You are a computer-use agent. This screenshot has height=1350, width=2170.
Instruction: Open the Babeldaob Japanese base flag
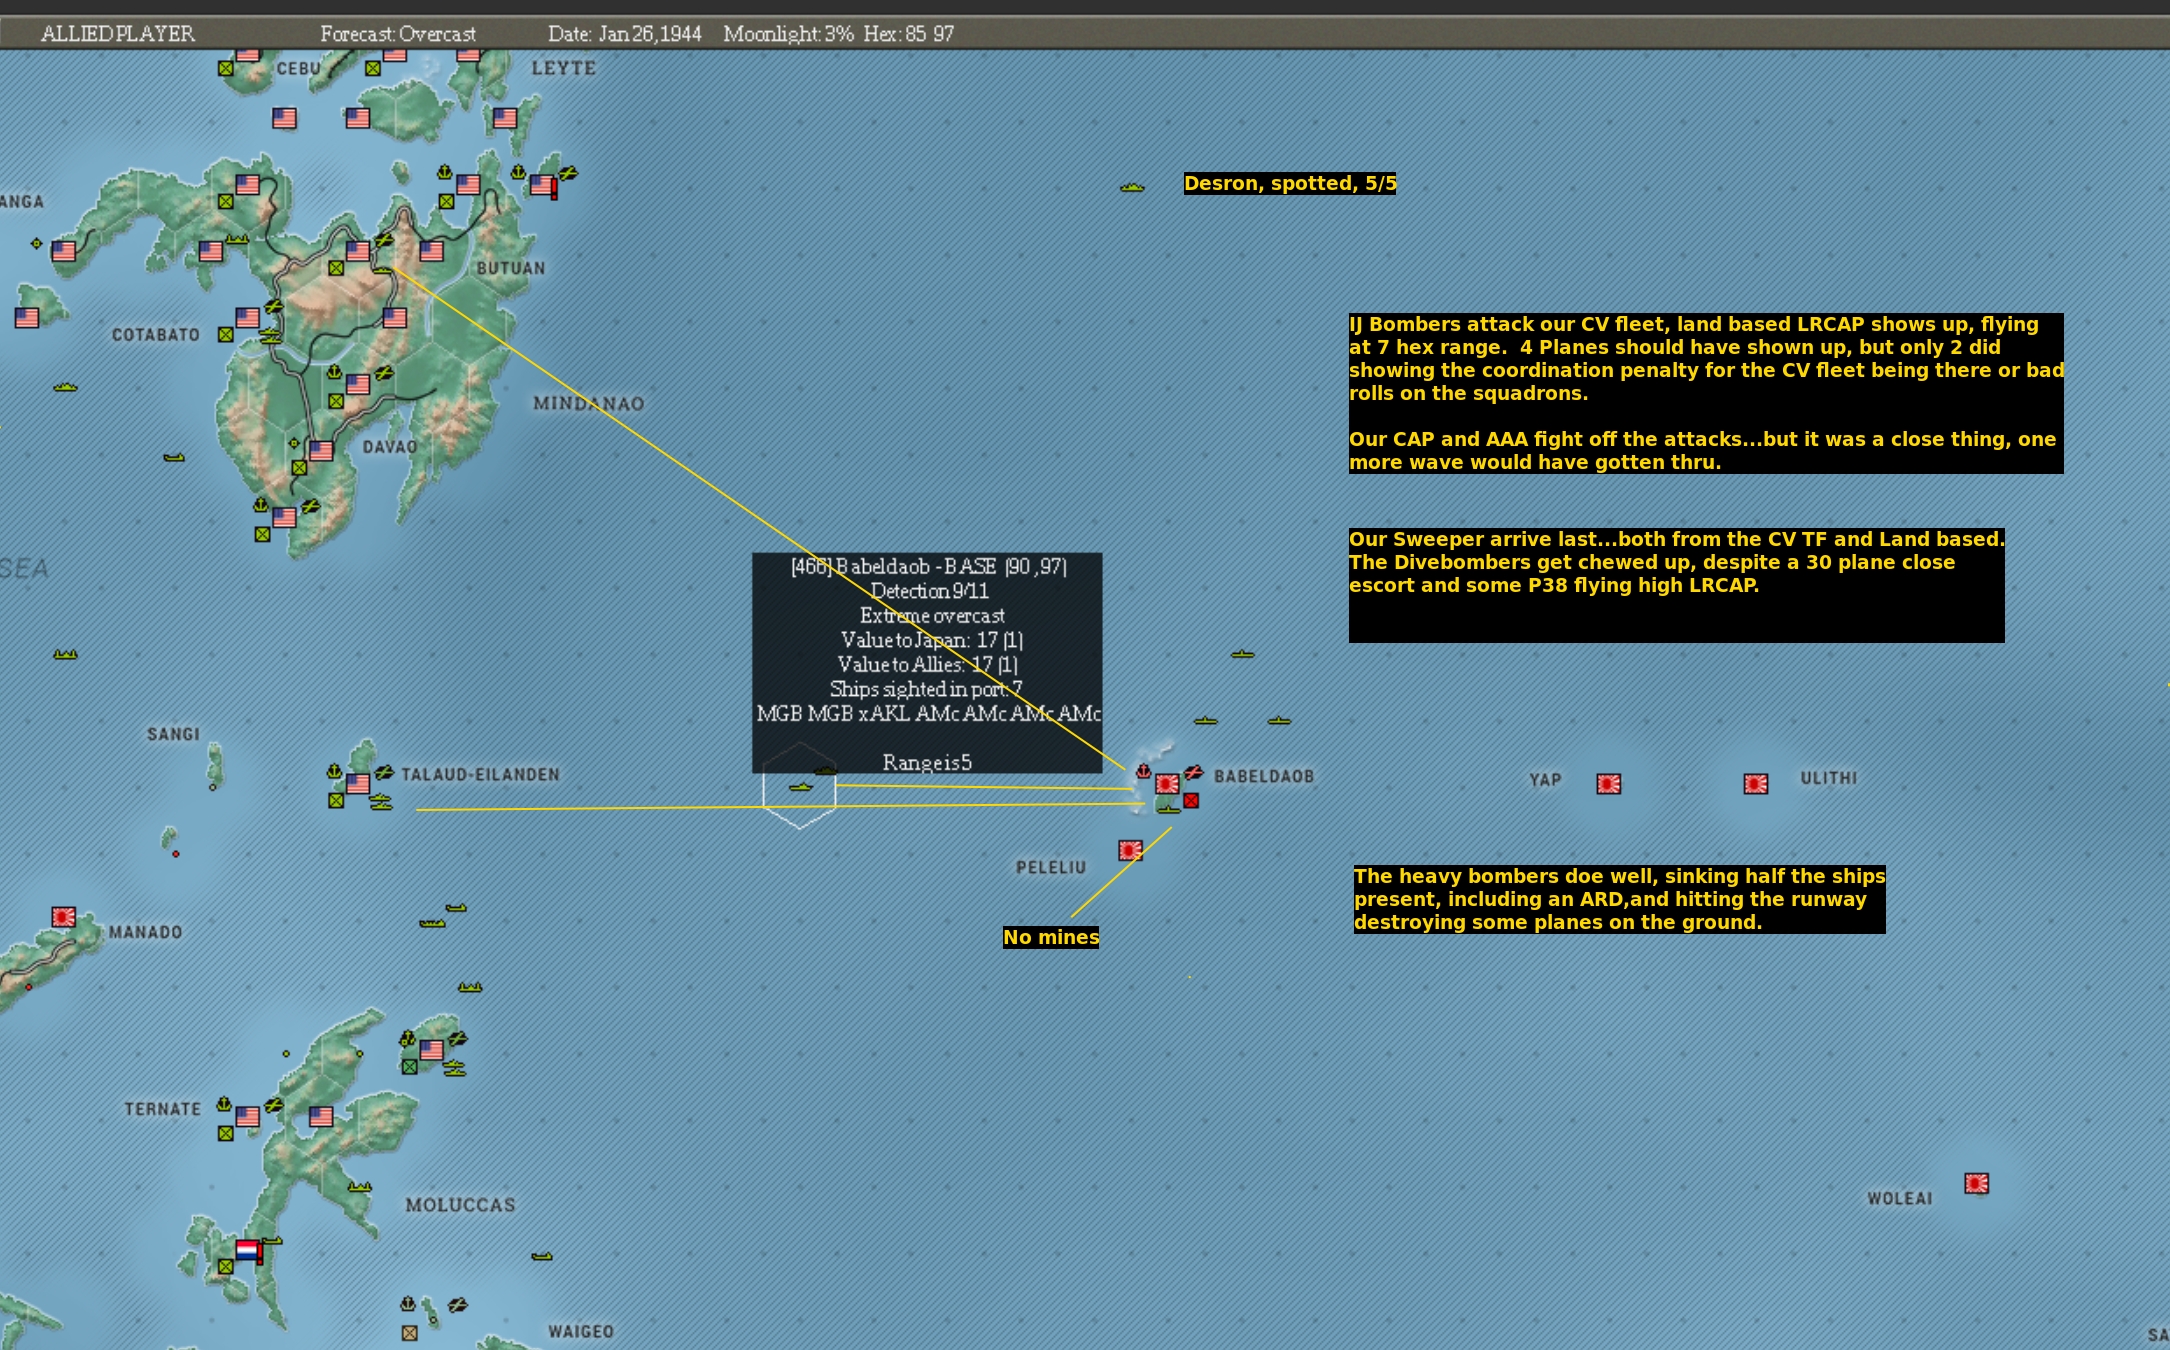click(x=1166, y=783)
